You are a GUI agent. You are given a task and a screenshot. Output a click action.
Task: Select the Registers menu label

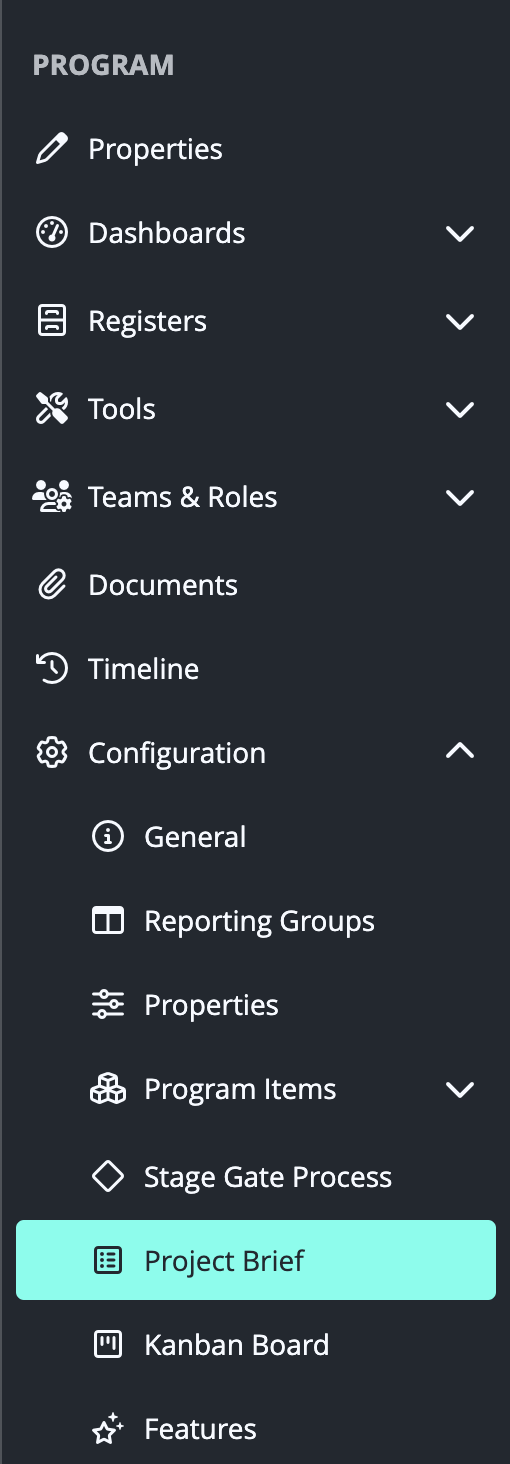point(148,322)
